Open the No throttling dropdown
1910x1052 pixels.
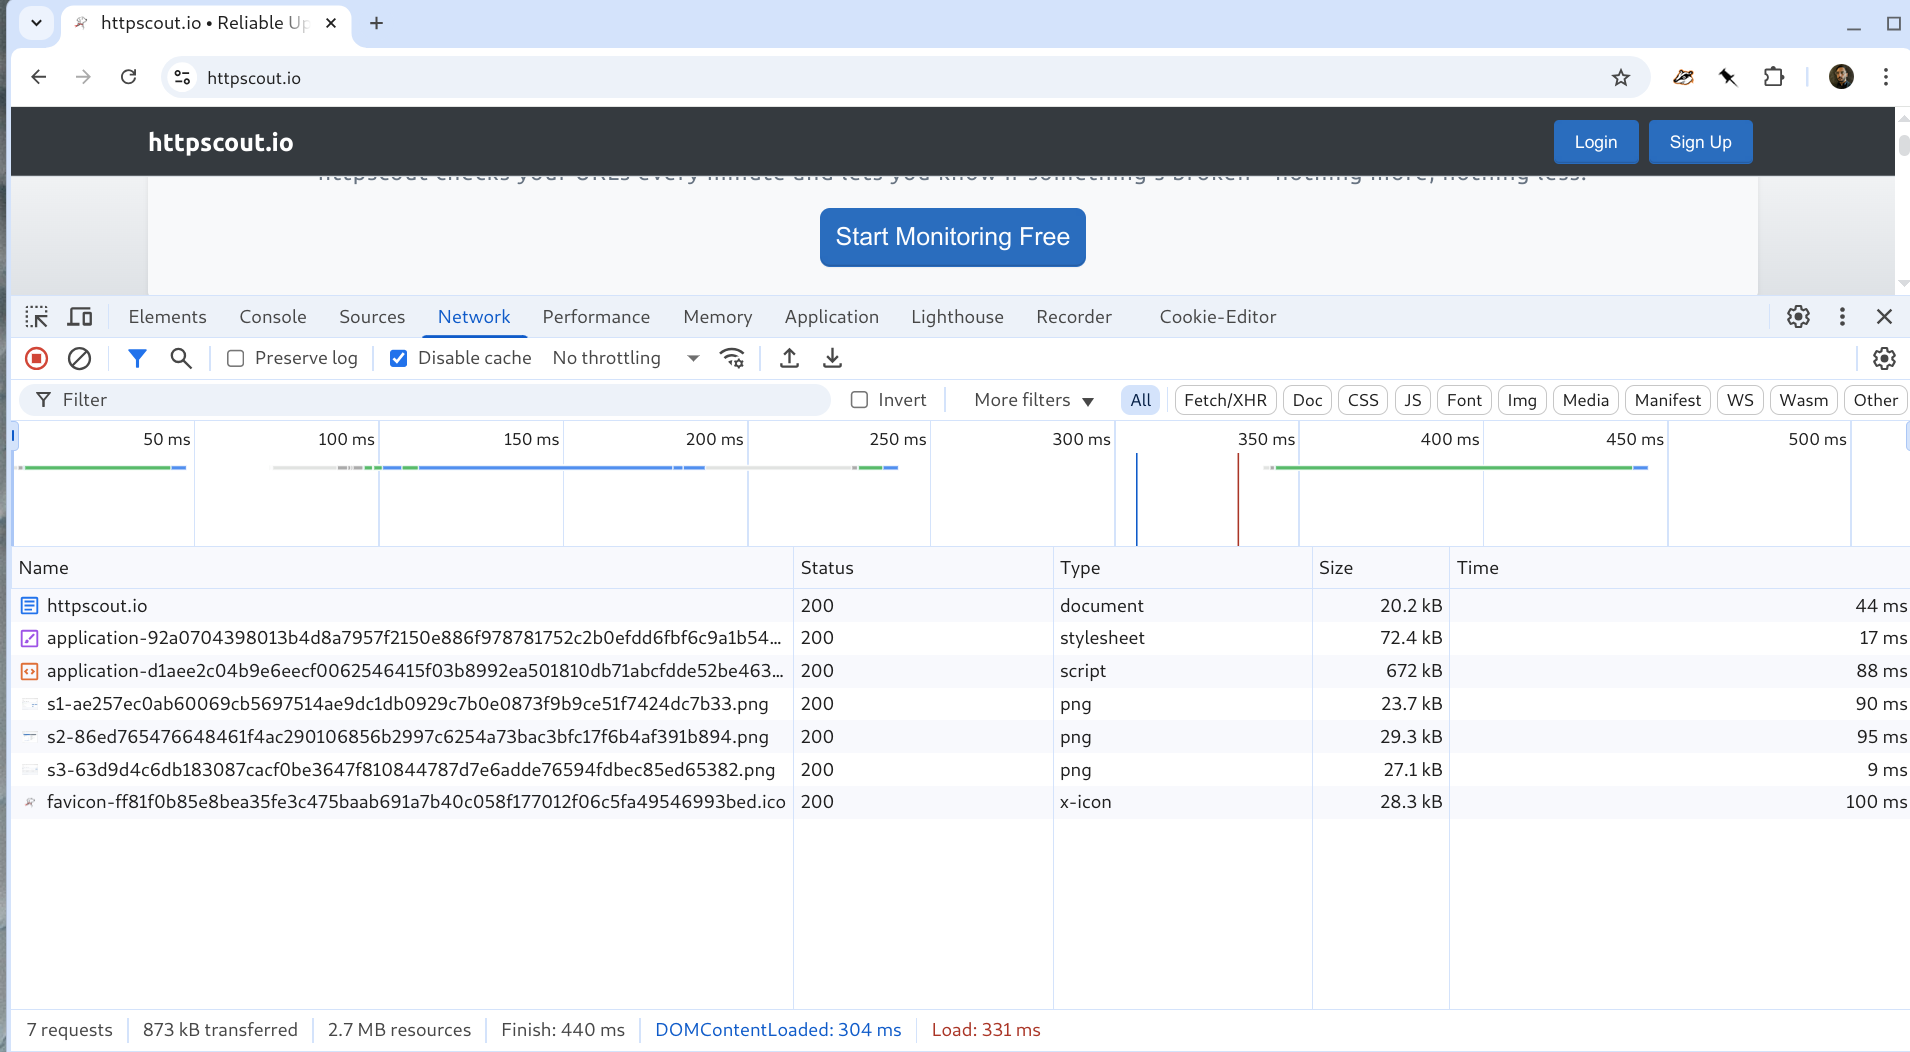(626, 358)
